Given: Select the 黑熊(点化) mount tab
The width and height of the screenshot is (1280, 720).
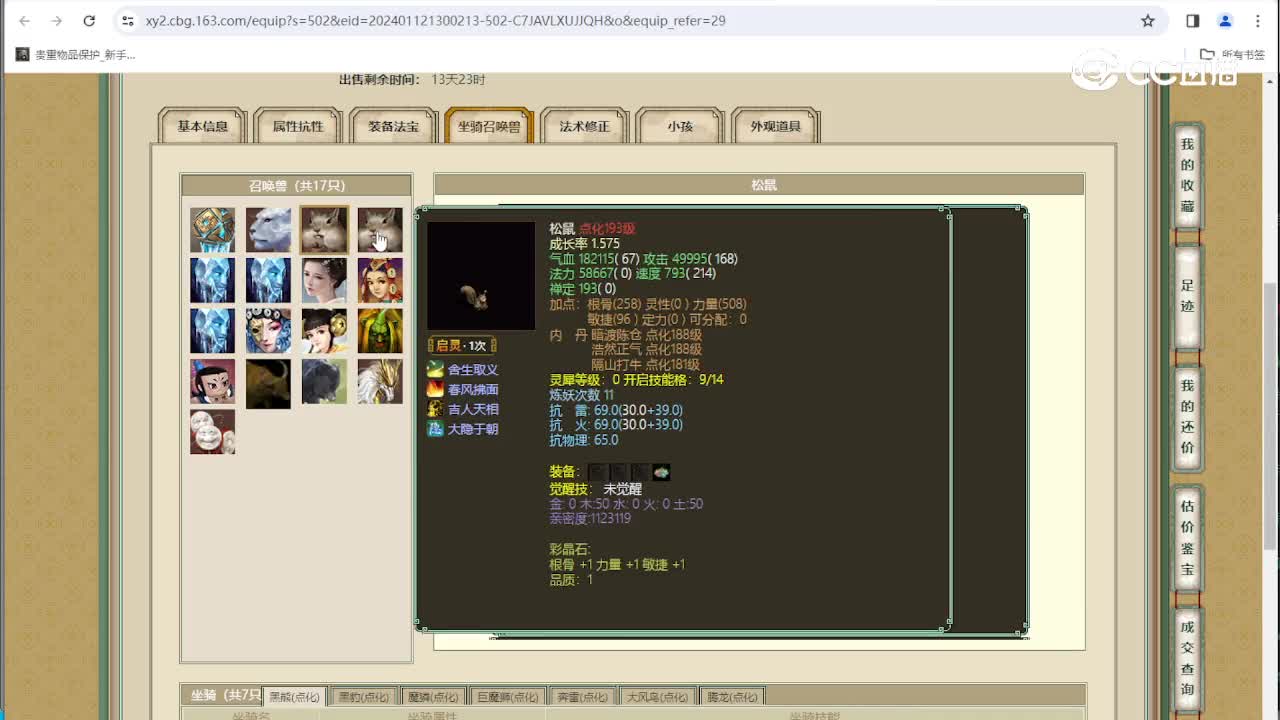Looking at the screenshot, I should coord(294,697).
